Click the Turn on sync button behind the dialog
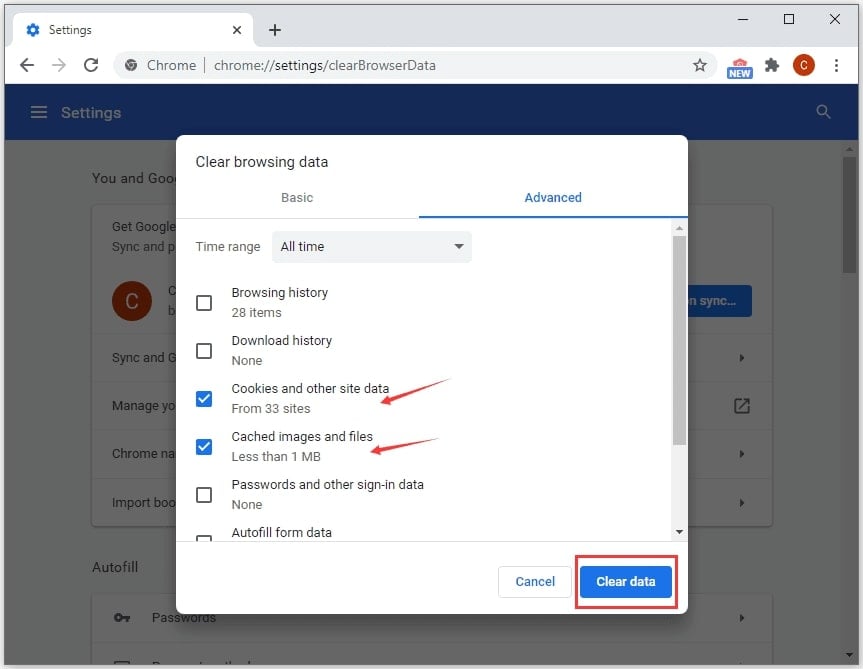863x669 pixels. click(719, 301)
